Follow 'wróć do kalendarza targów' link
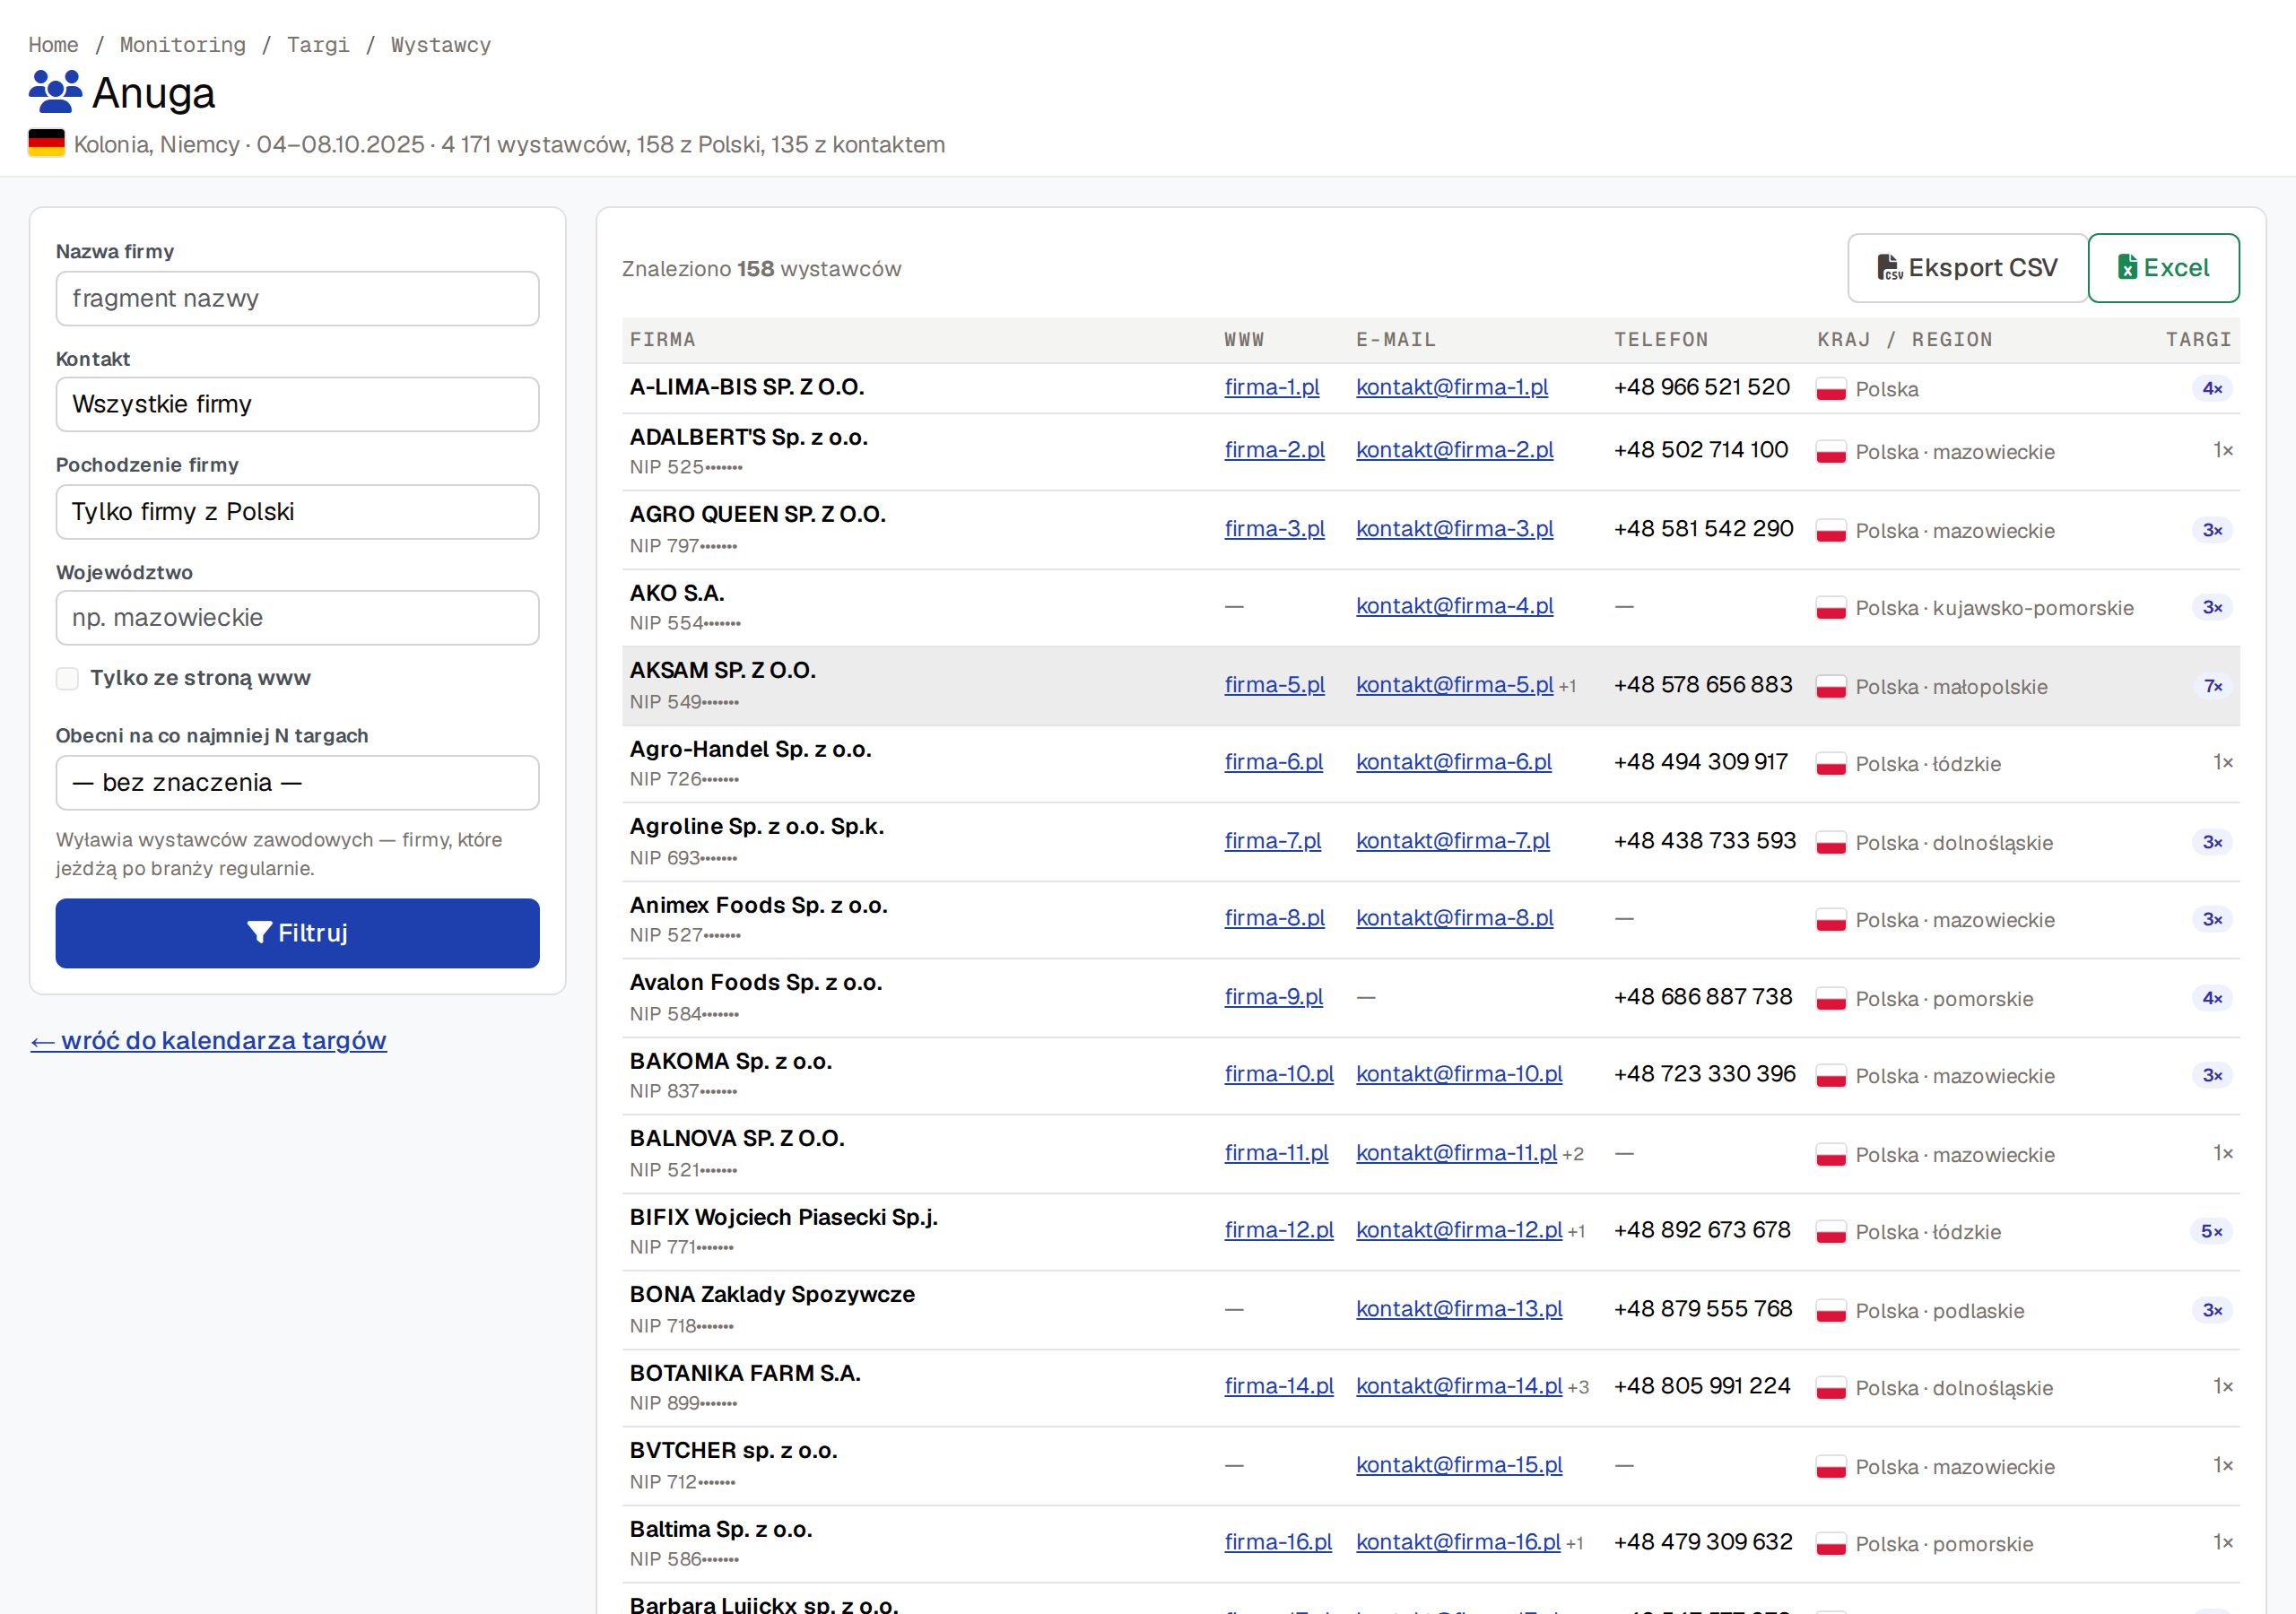The width and height of the screenshot is (2296, 1614). point(208,1040)
